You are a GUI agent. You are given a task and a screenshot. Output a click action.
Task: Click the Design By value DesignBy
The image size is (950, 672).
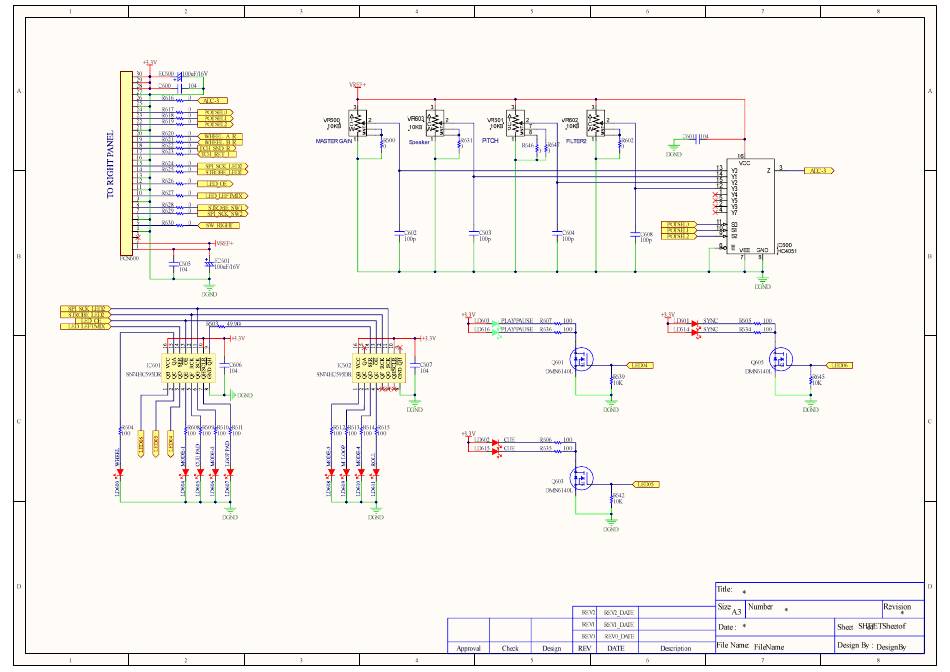891,647
